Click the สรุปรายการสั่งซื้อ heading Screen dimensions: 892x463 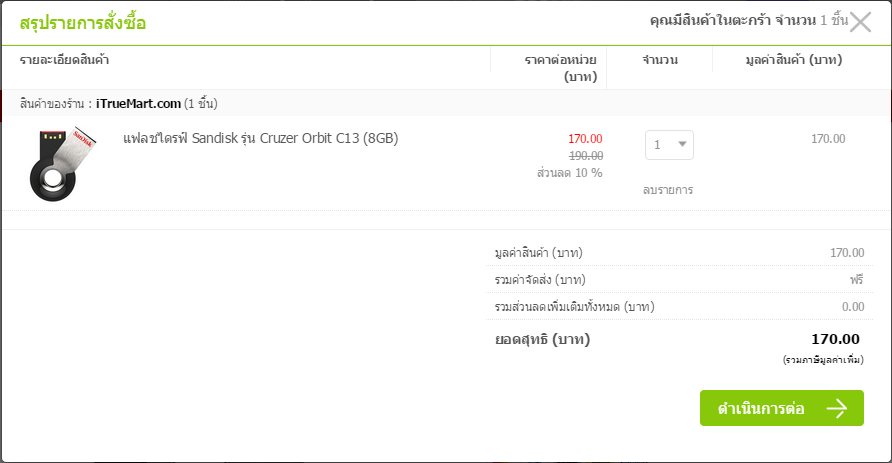(x=82, y=23)
